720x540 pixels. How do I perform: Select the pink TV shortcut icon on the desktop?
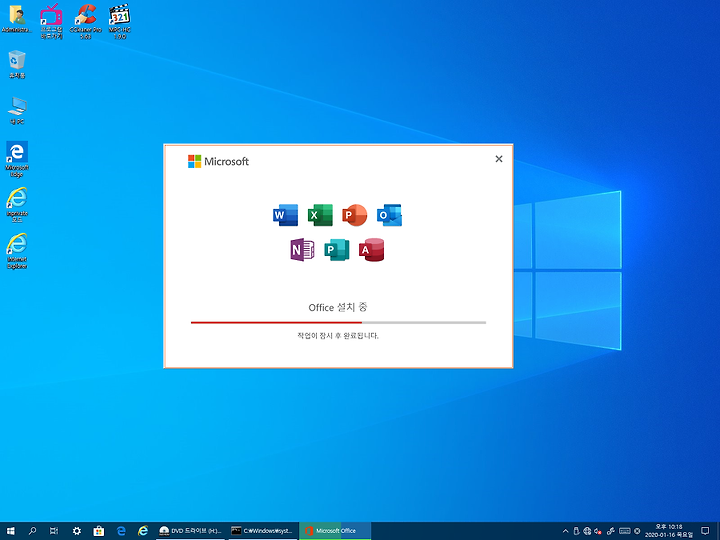tap(51, 21)
